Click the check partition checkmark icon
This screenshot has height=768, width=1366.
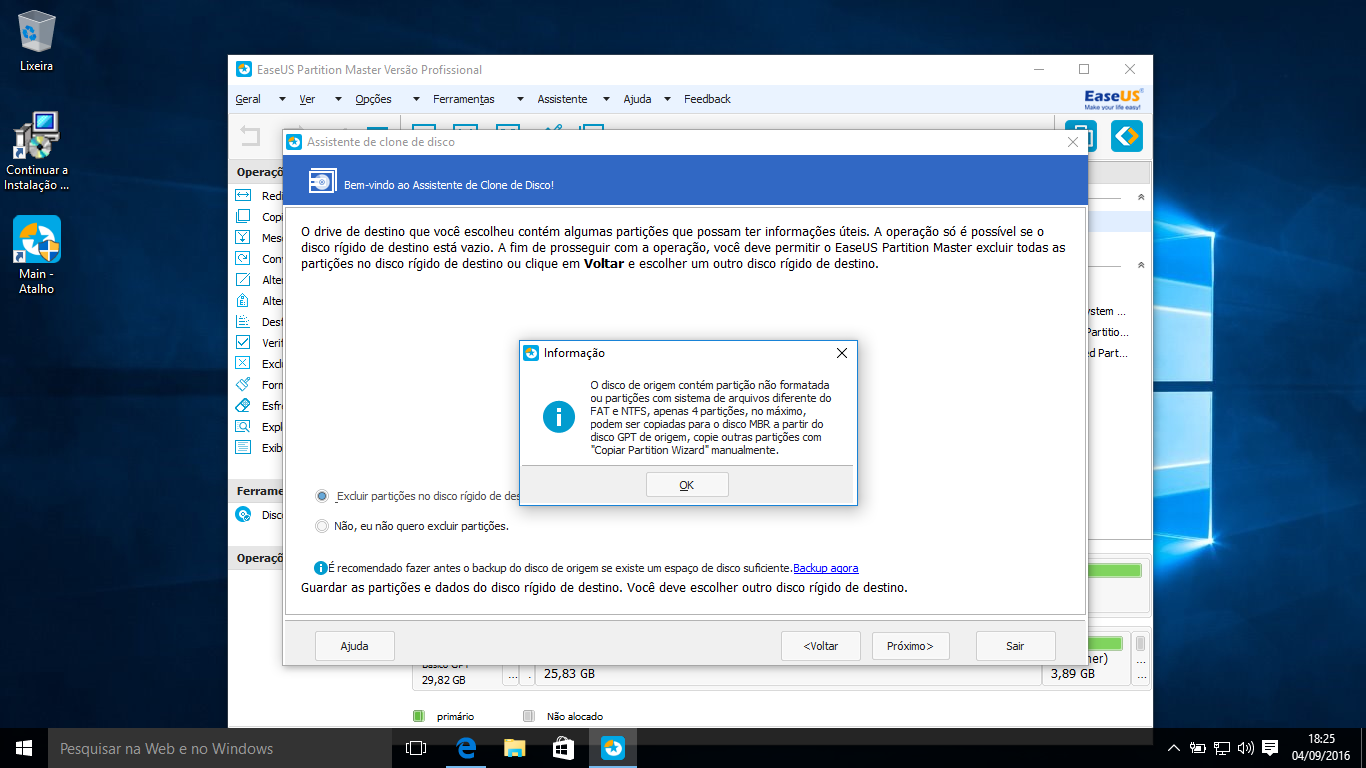243,343
